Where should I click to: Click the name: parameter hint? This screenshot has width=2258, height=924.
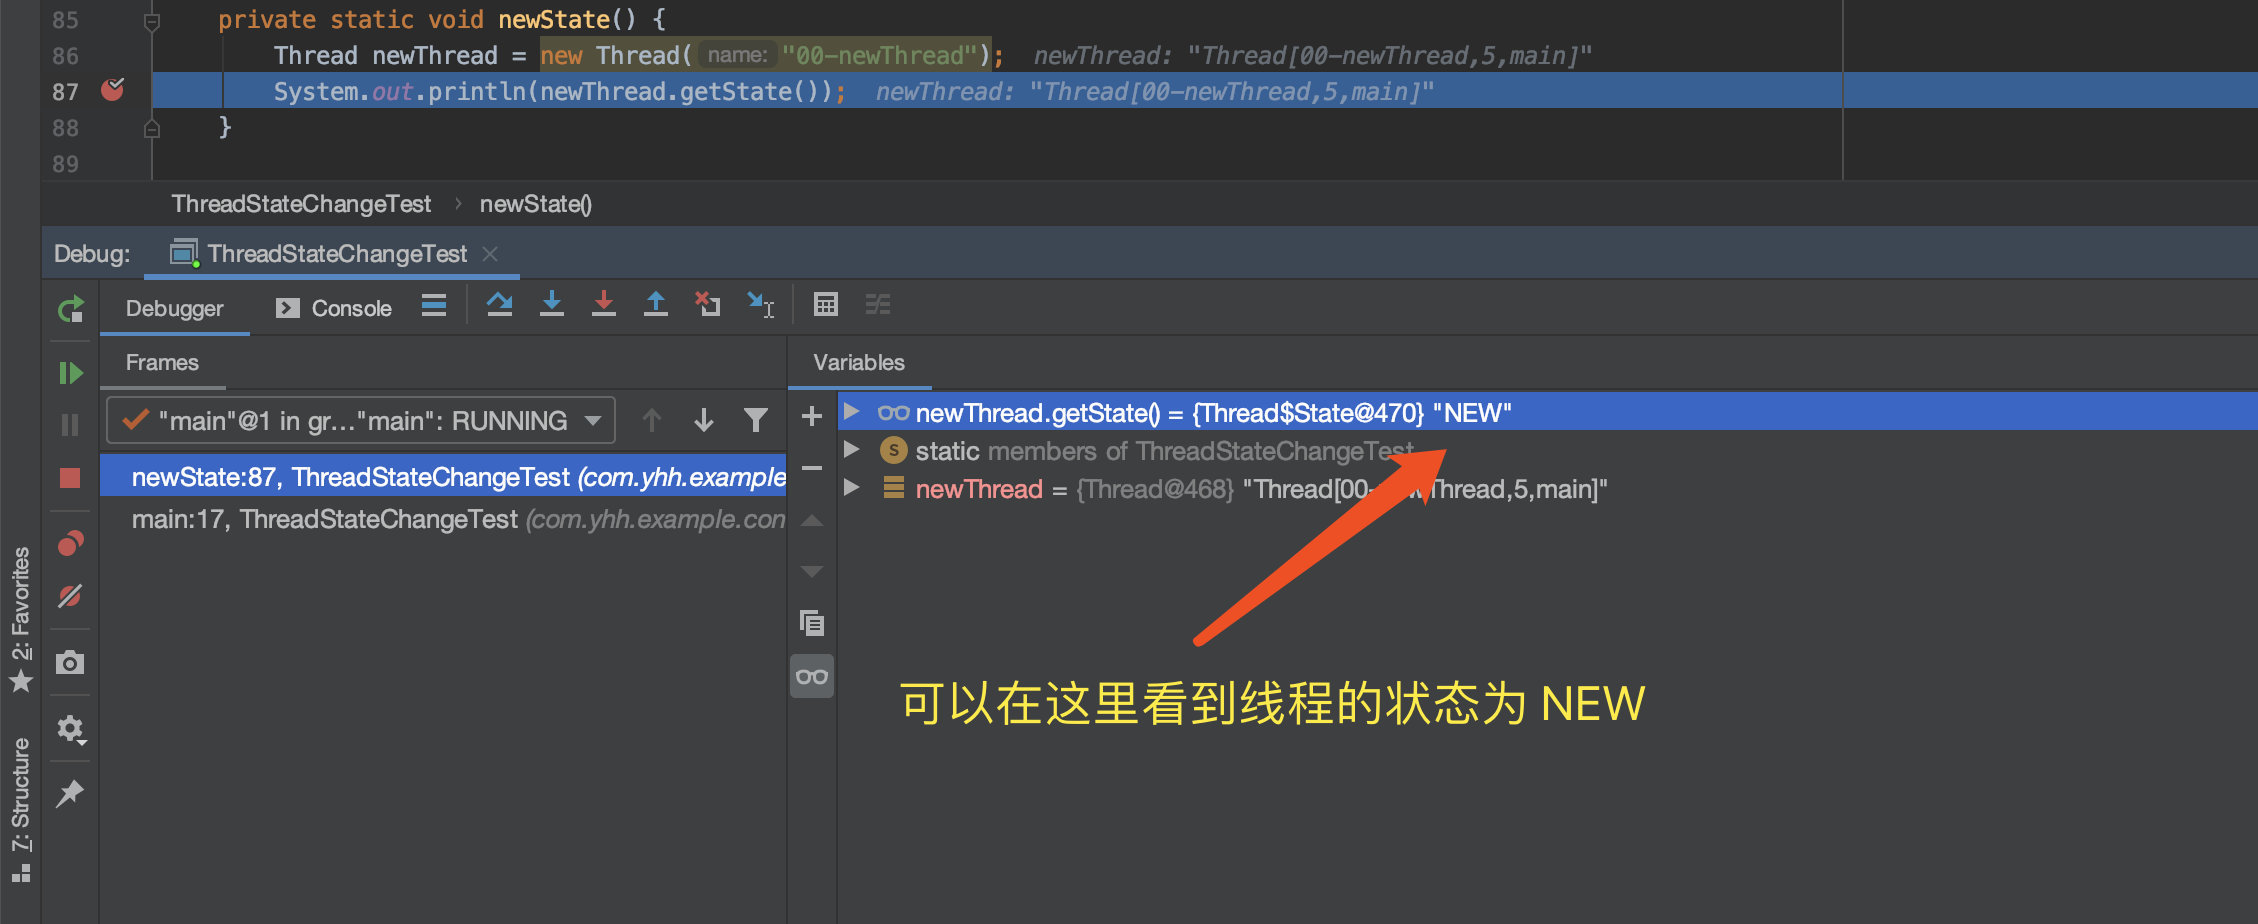click(x=737, y=55)
